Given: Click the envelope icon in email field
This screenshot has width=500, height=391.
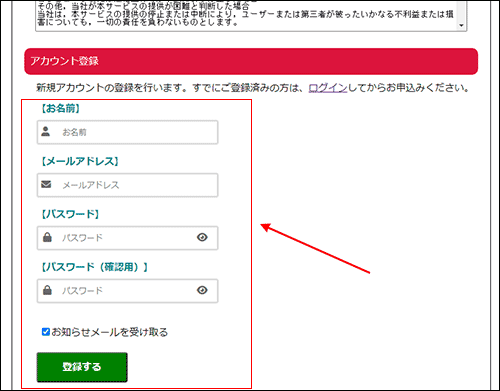Looking at the screenshot, I should click(x=46, y=184).
